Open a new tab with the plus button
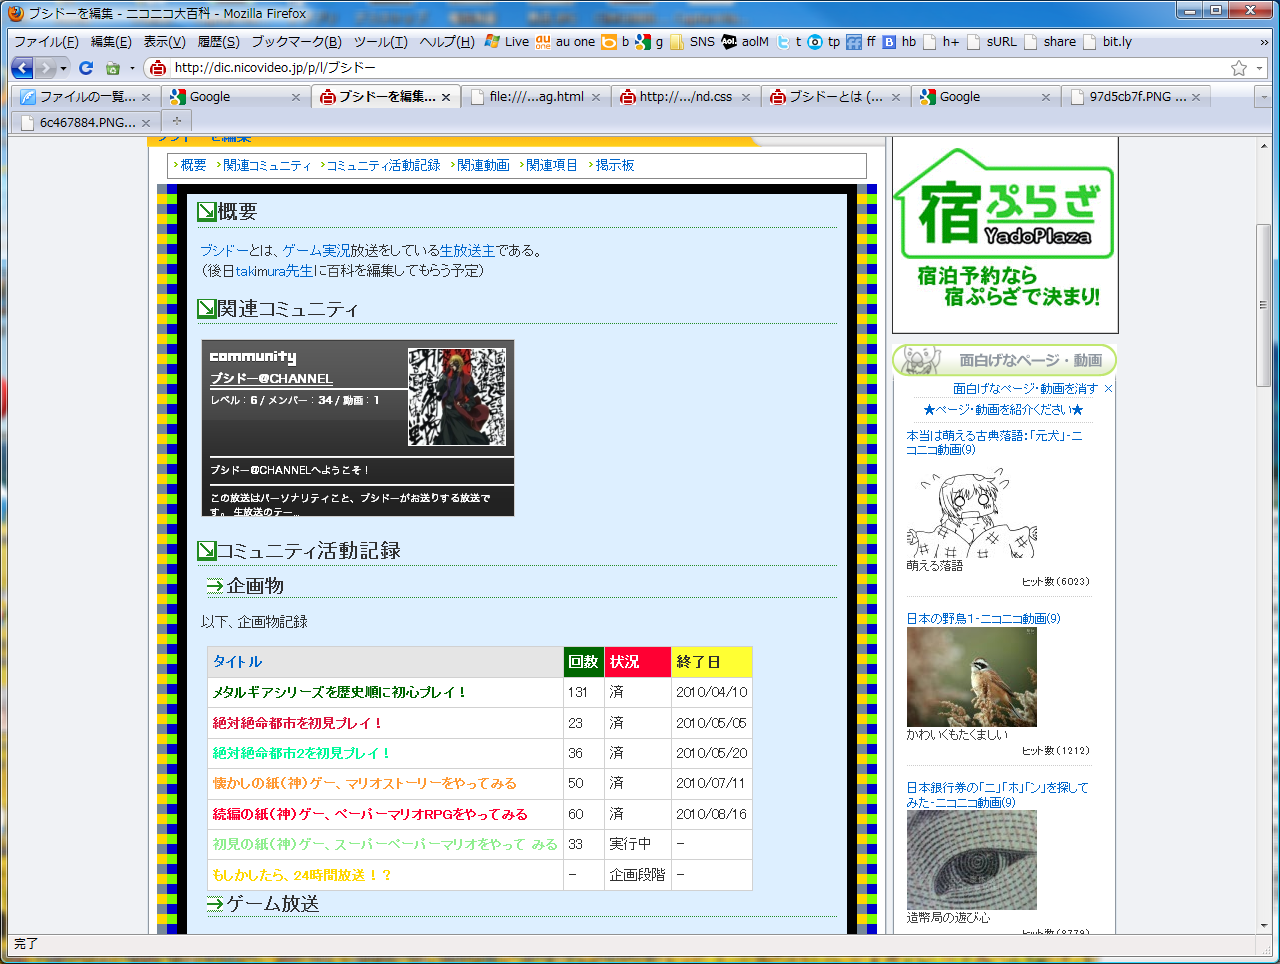This screenshot has width=1280, height=964. (x=177, y=121)
